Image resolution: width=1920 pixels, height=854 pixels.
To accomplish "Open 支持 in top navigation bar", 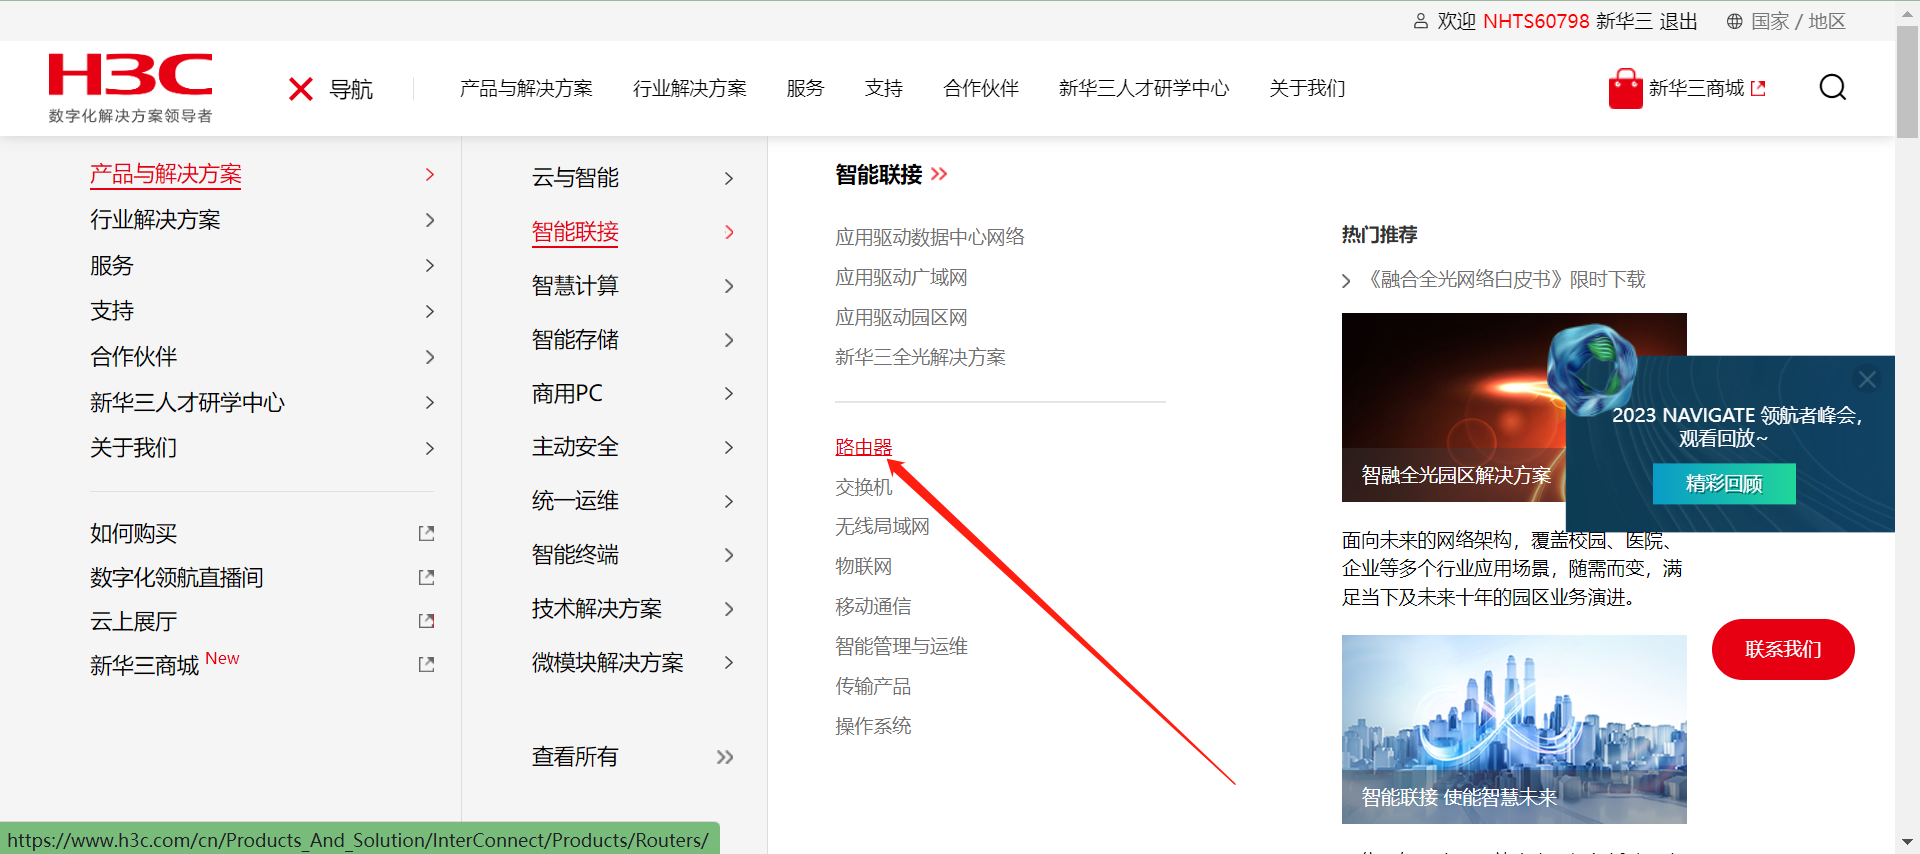I will (x=884, y=88).
